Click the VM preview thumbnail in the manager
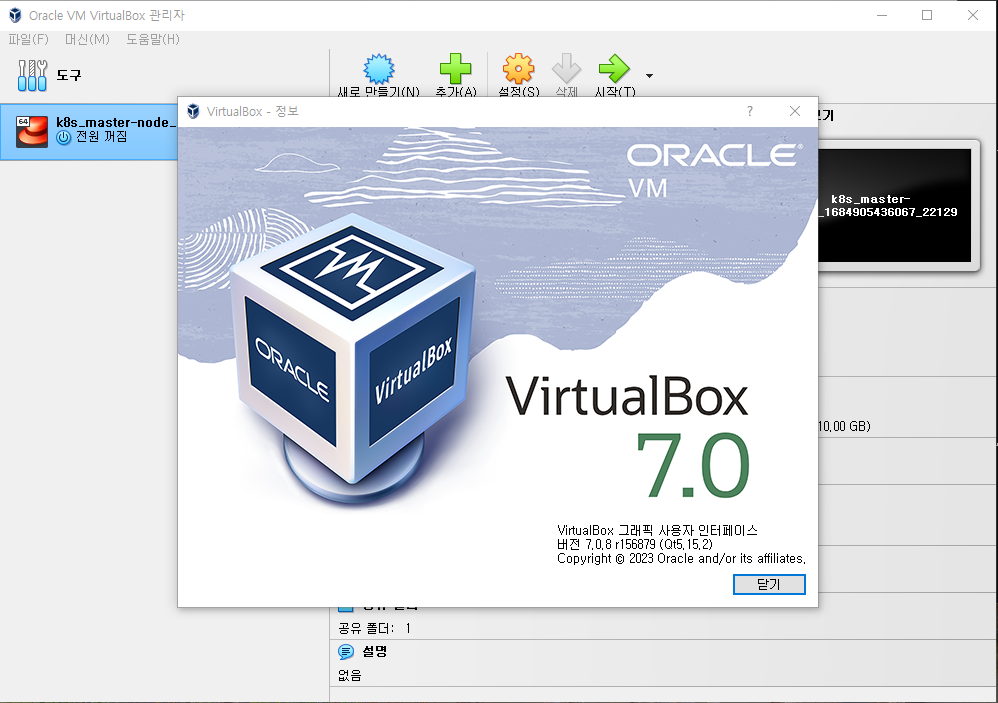The height and width of the screenshot is (703, 998). coord(894,205)
